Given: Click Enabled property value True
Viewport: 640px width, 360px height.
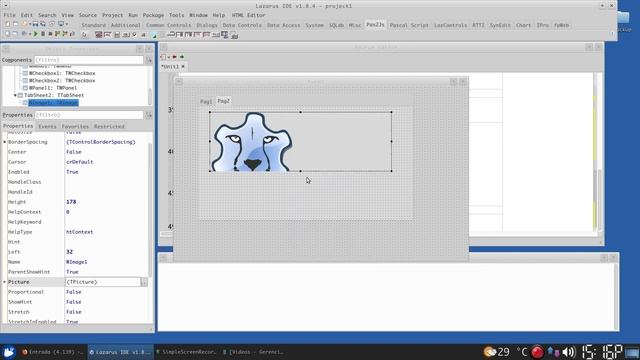Looking at the screenshot, I should (x=72, y=172).
